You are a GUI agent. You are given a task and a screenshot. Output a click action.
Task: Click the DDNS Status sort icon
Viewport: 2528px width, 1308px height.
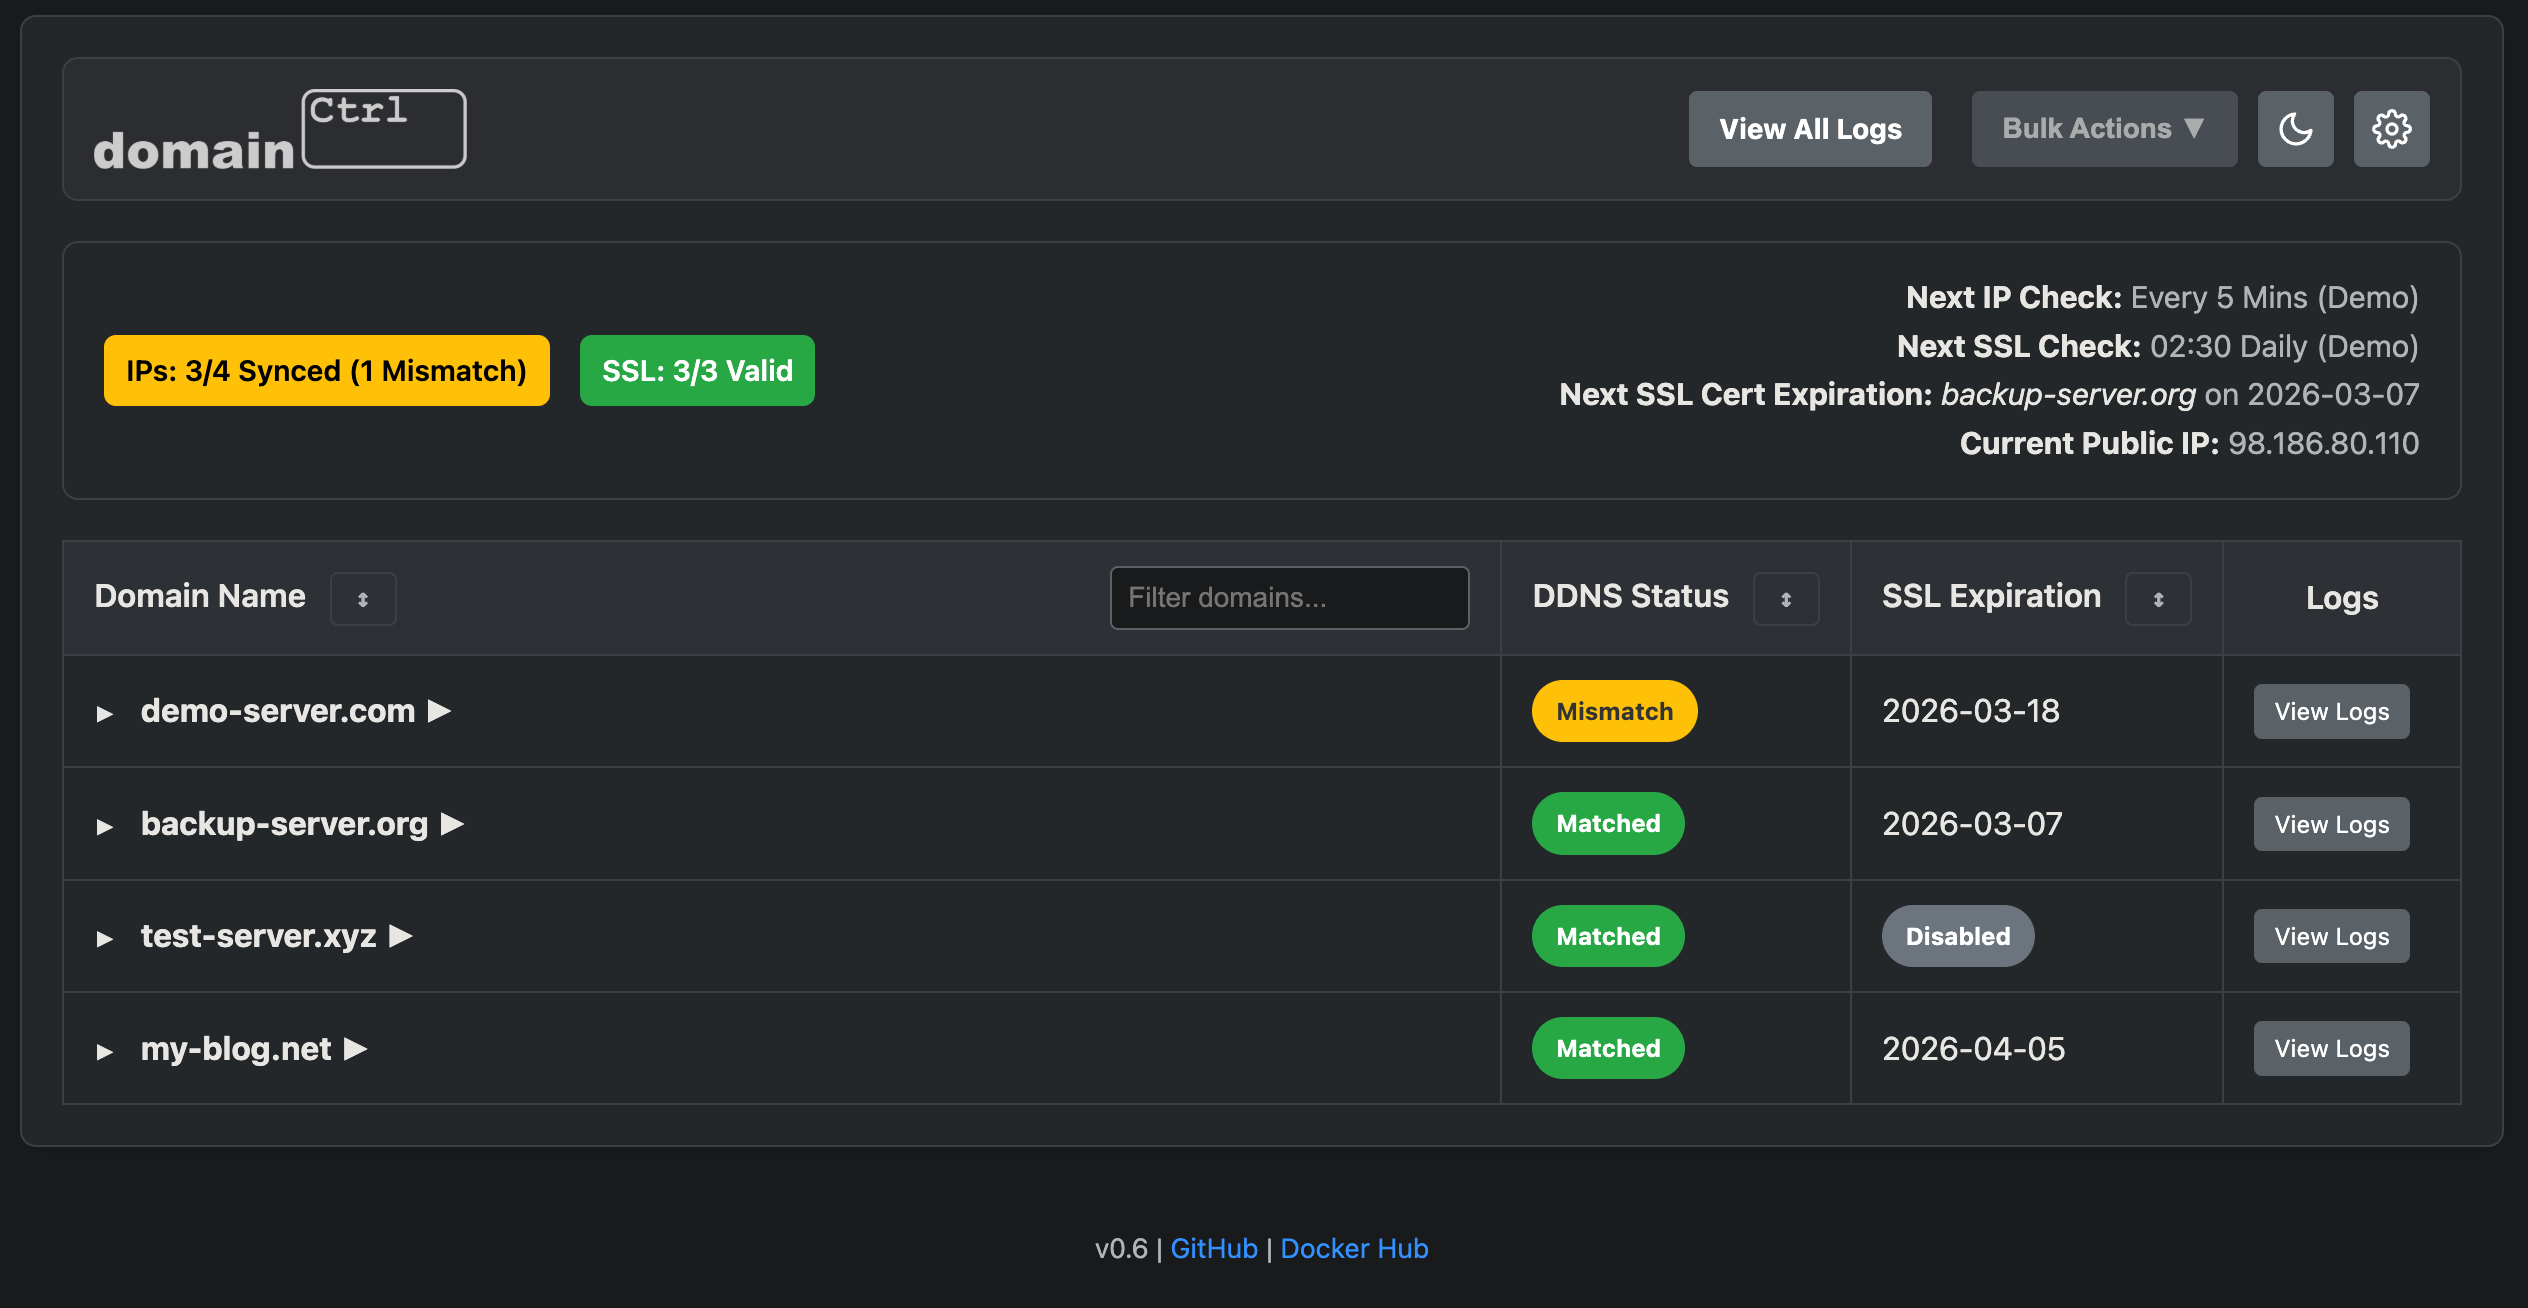coord(1785,599)
